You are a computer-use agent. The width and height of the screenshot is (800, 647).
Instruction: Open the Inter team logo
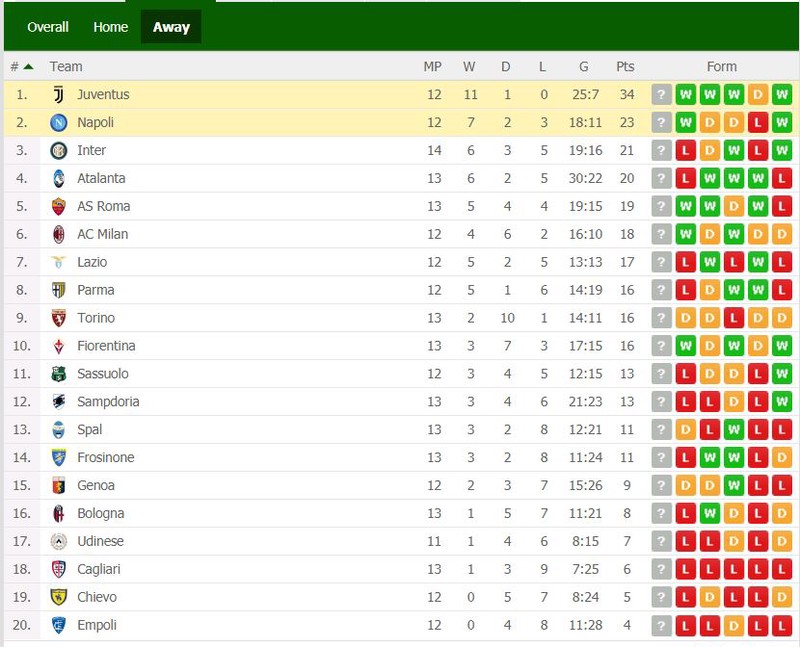click(x=59, y=151)
